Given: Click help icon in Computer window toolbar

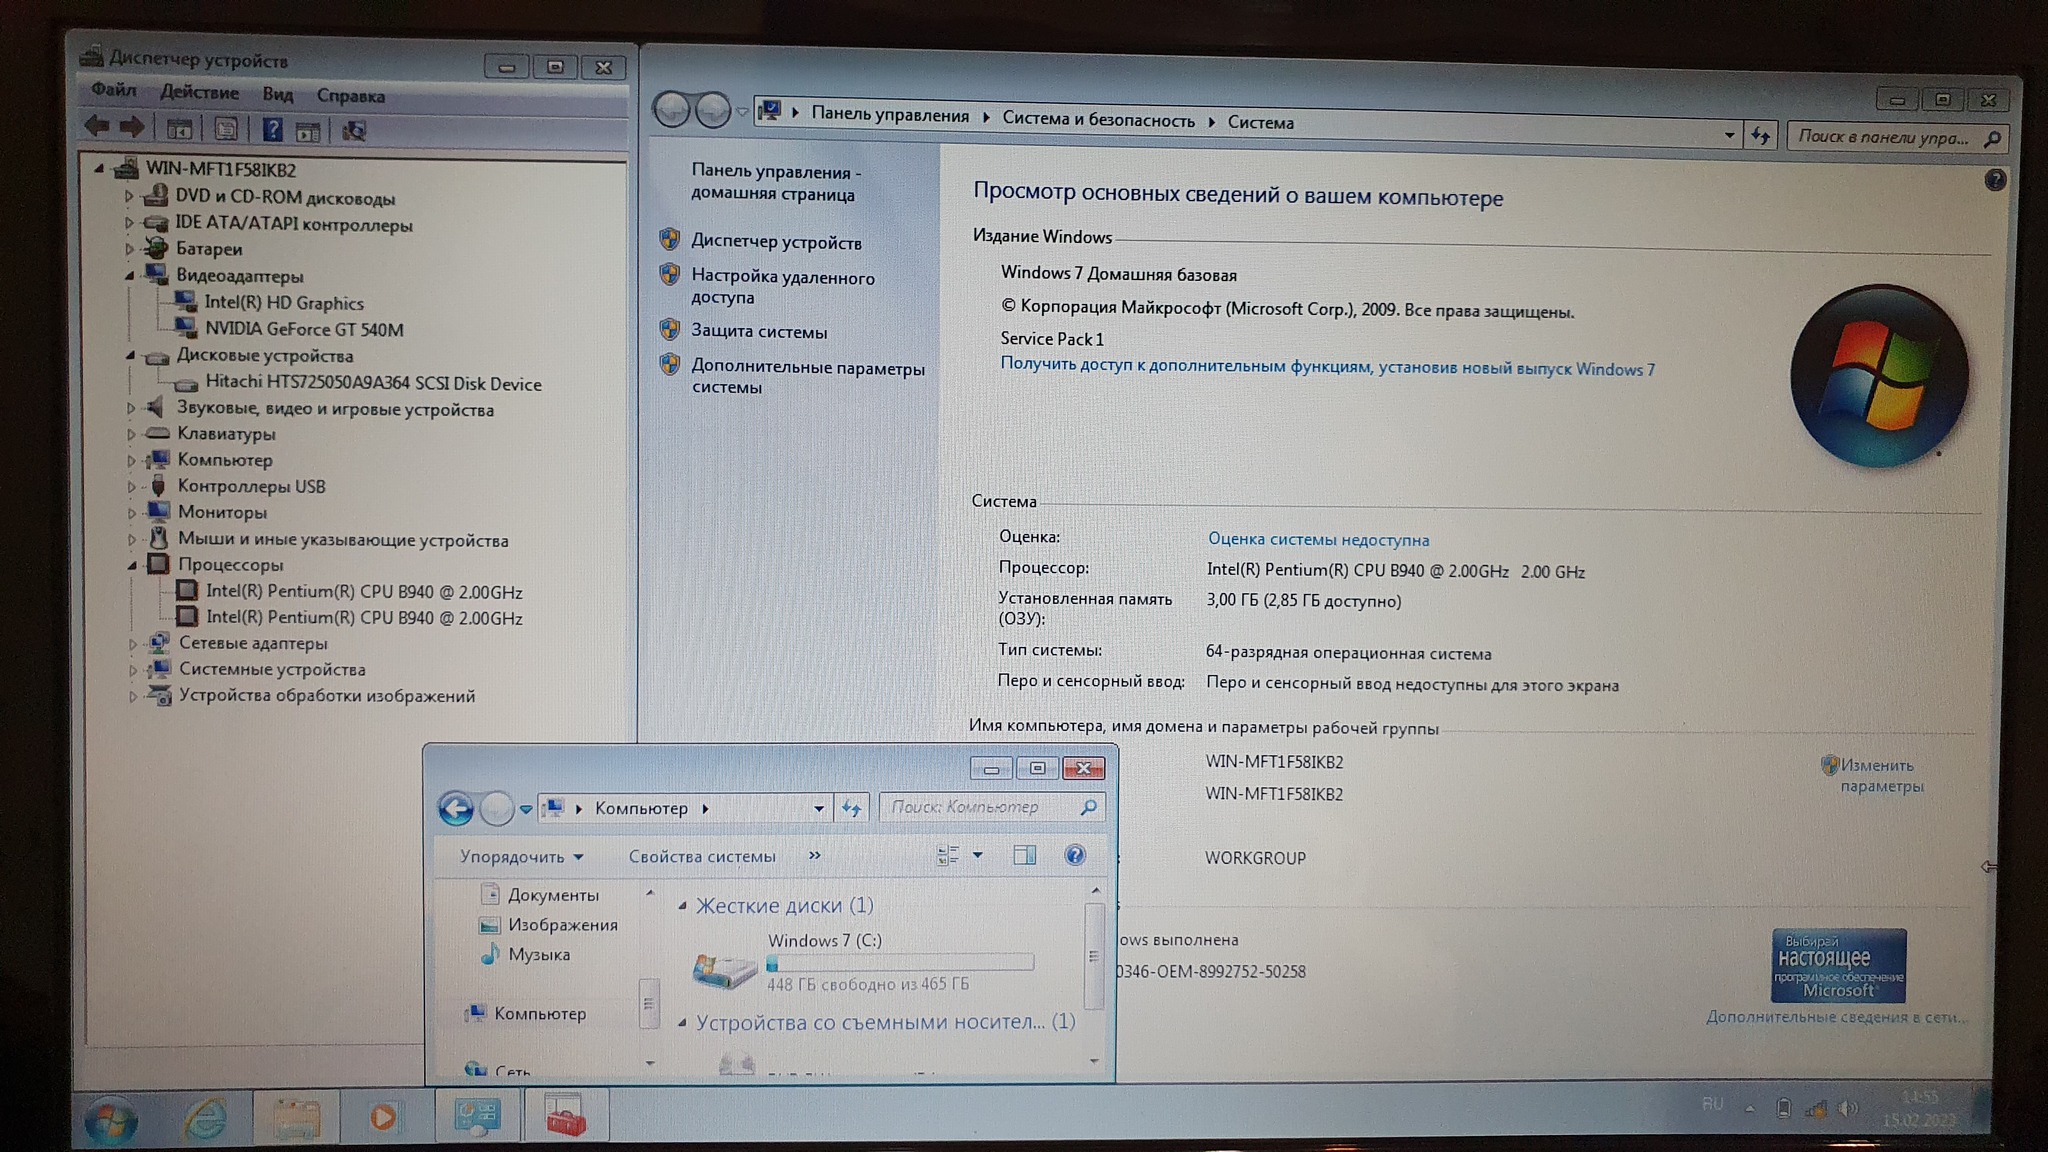Looking at the screenshot, I should [1074, 855].
